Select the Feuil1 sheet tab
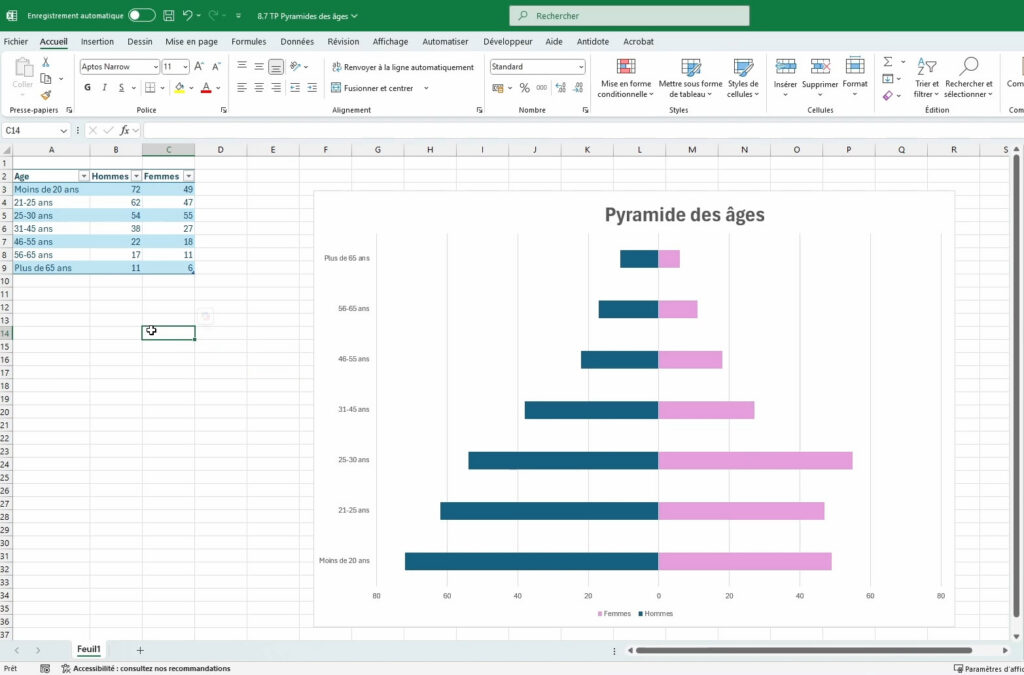Viewport: 1024px width, 675px height. (x=89, y=650)
